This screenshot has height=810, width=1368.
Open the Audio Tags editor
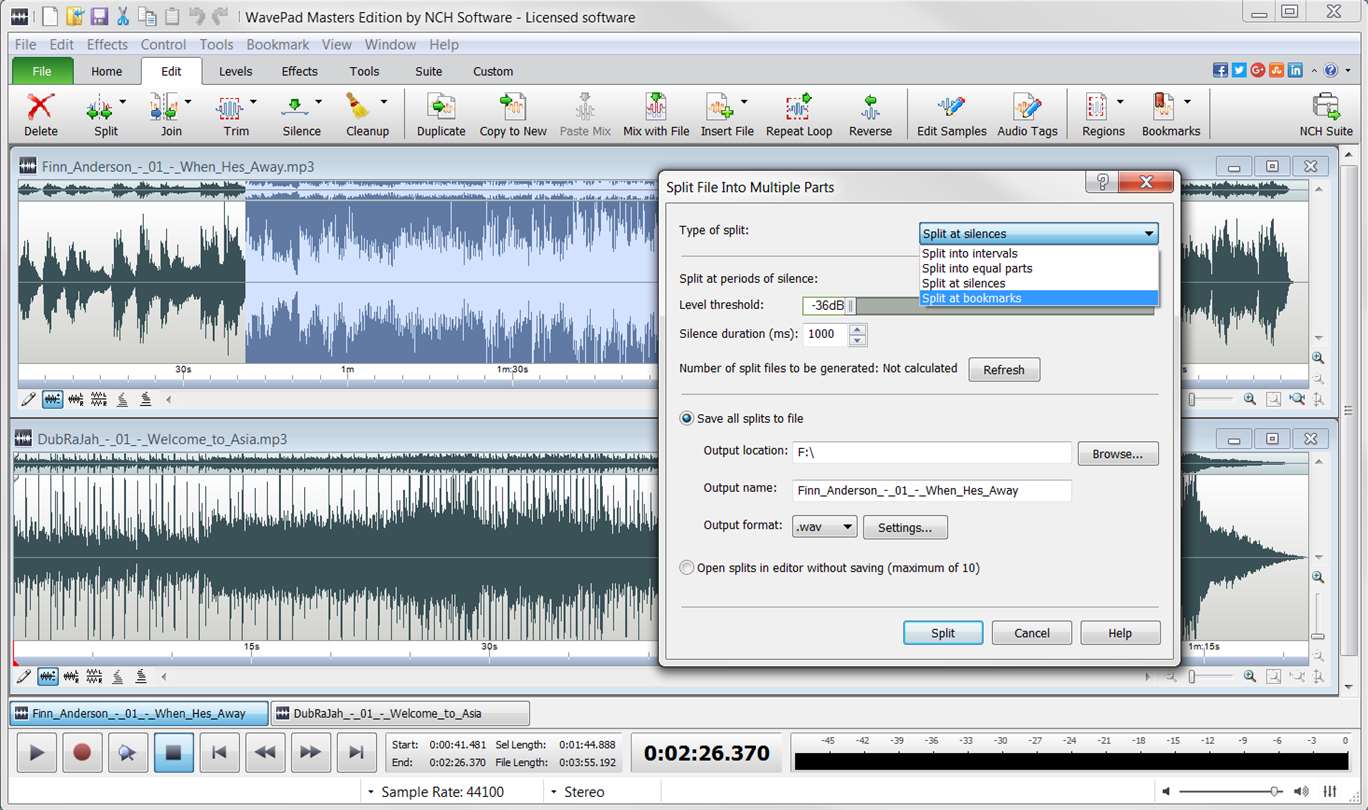click(x=1027, y=108)
